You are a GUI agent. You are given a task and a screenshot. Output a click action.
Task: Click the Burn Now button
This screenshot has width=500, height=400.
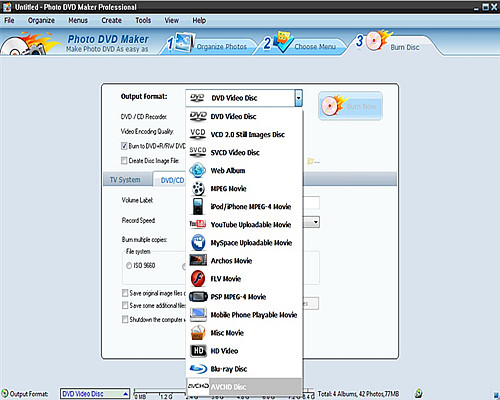pyautogui.click(x=350, y=106)
